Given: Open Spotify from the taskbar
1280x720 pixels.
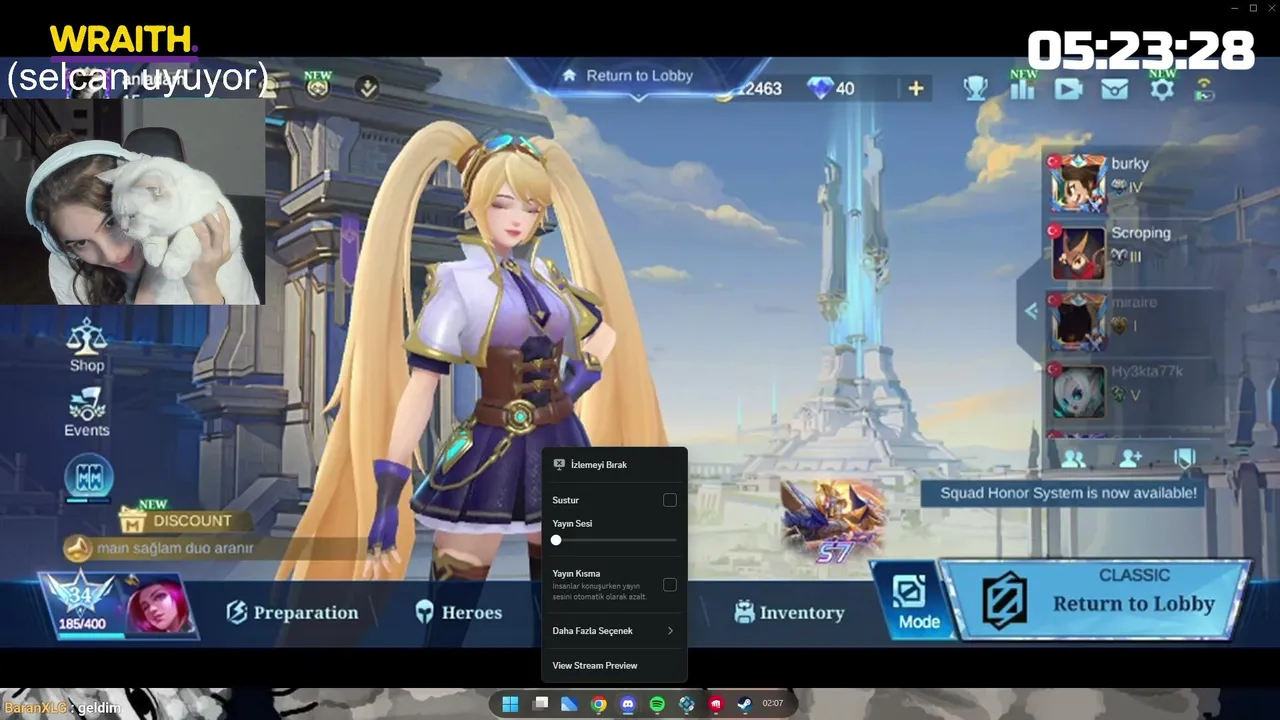Looking at the screenshot, I should pos(657,704).
